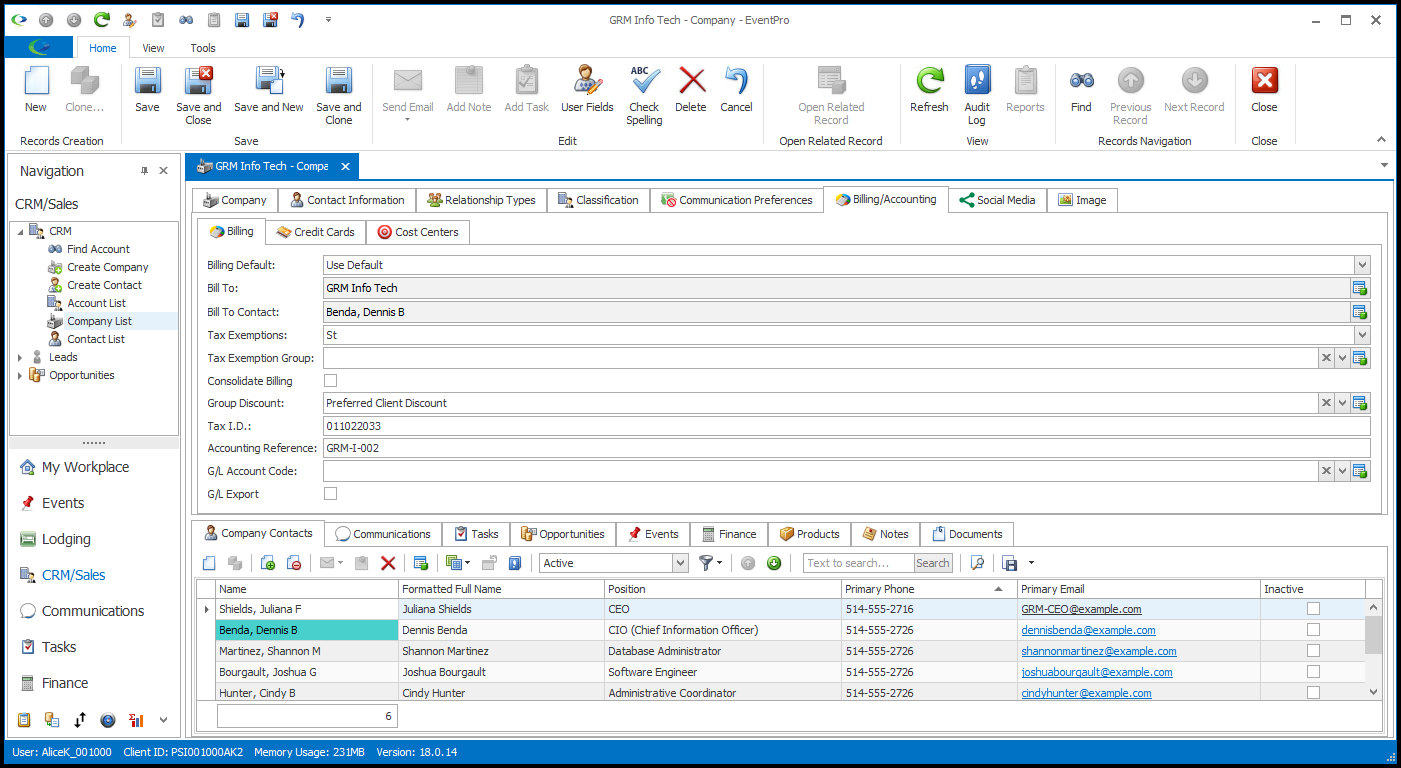Image resolution: width=1401 pixels, height=768 pixels.
Task: Open dennisbenda@example.com email link
Action: coord(1088,630)
